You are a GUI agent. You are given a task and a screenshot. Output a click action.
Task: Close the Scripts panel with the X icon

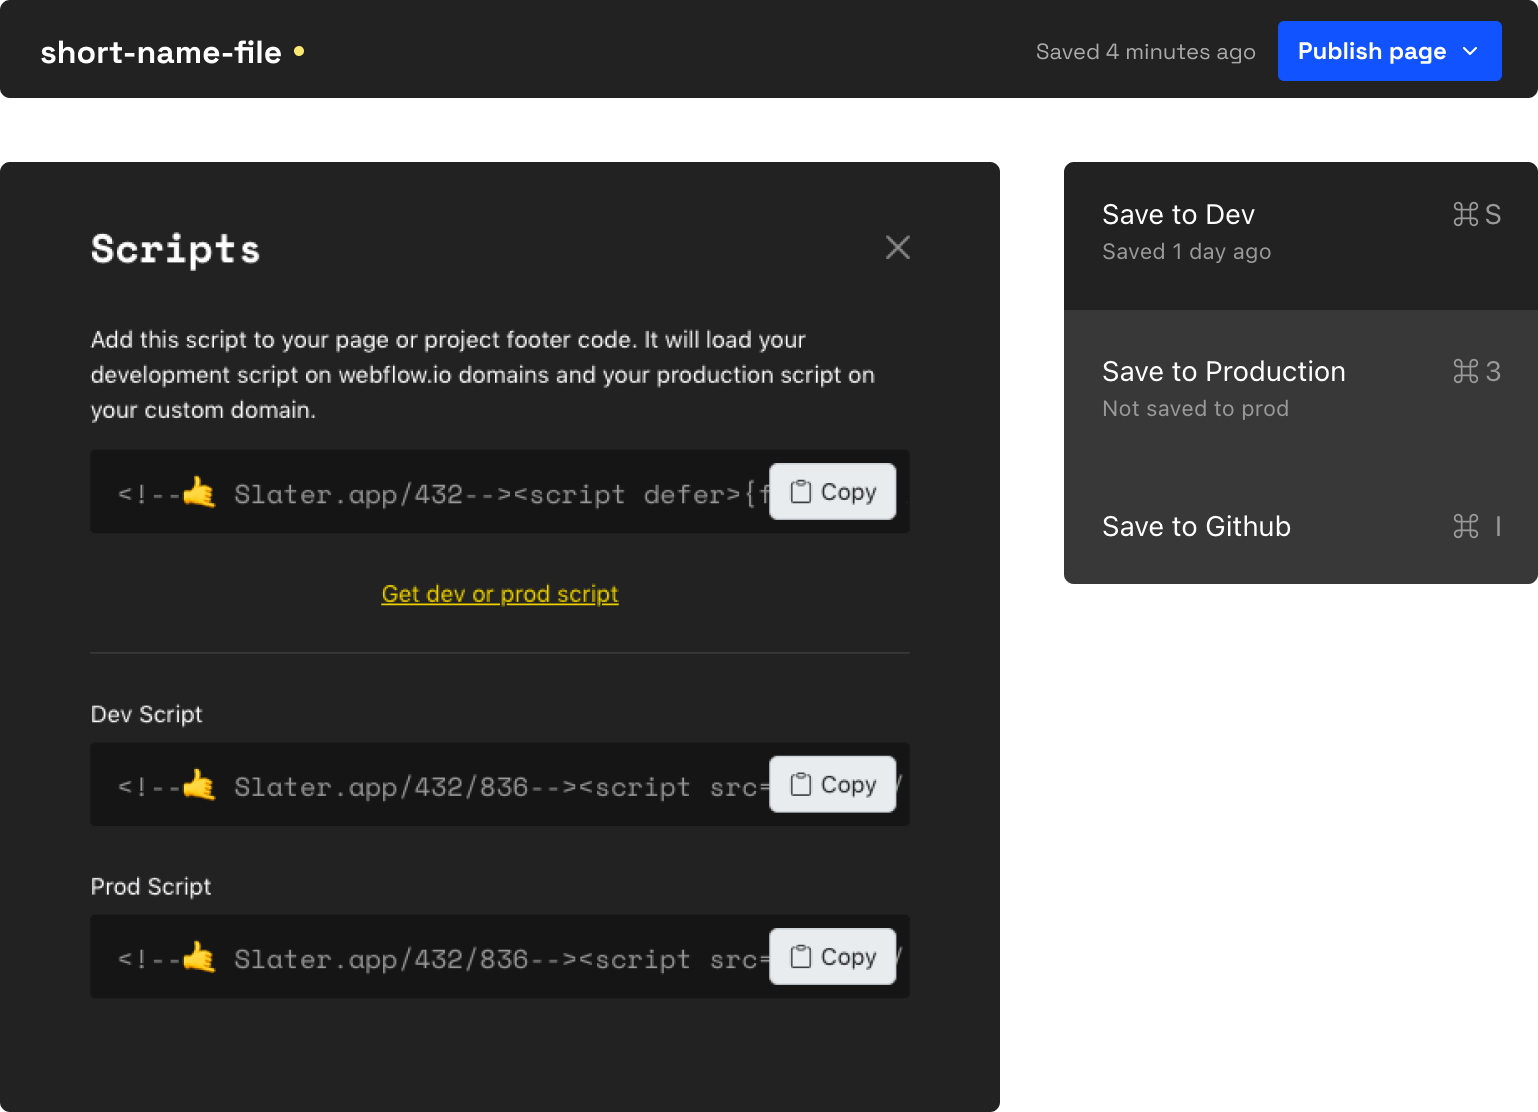point(898,247)
